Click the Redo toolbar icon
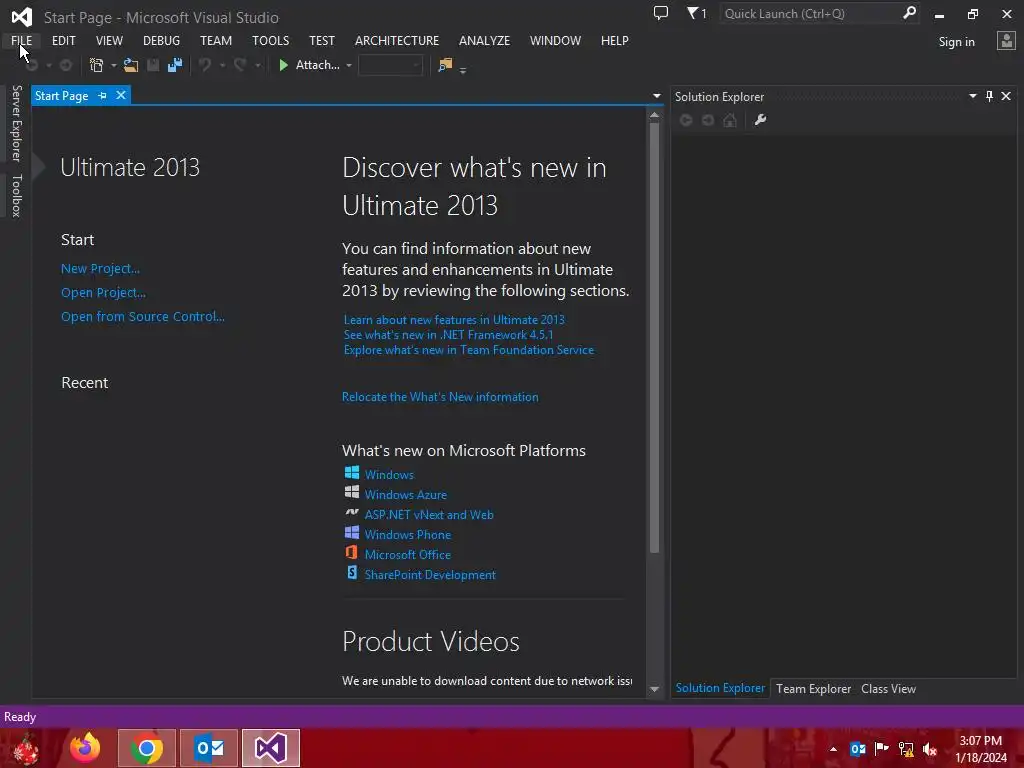 coord(240,65)
